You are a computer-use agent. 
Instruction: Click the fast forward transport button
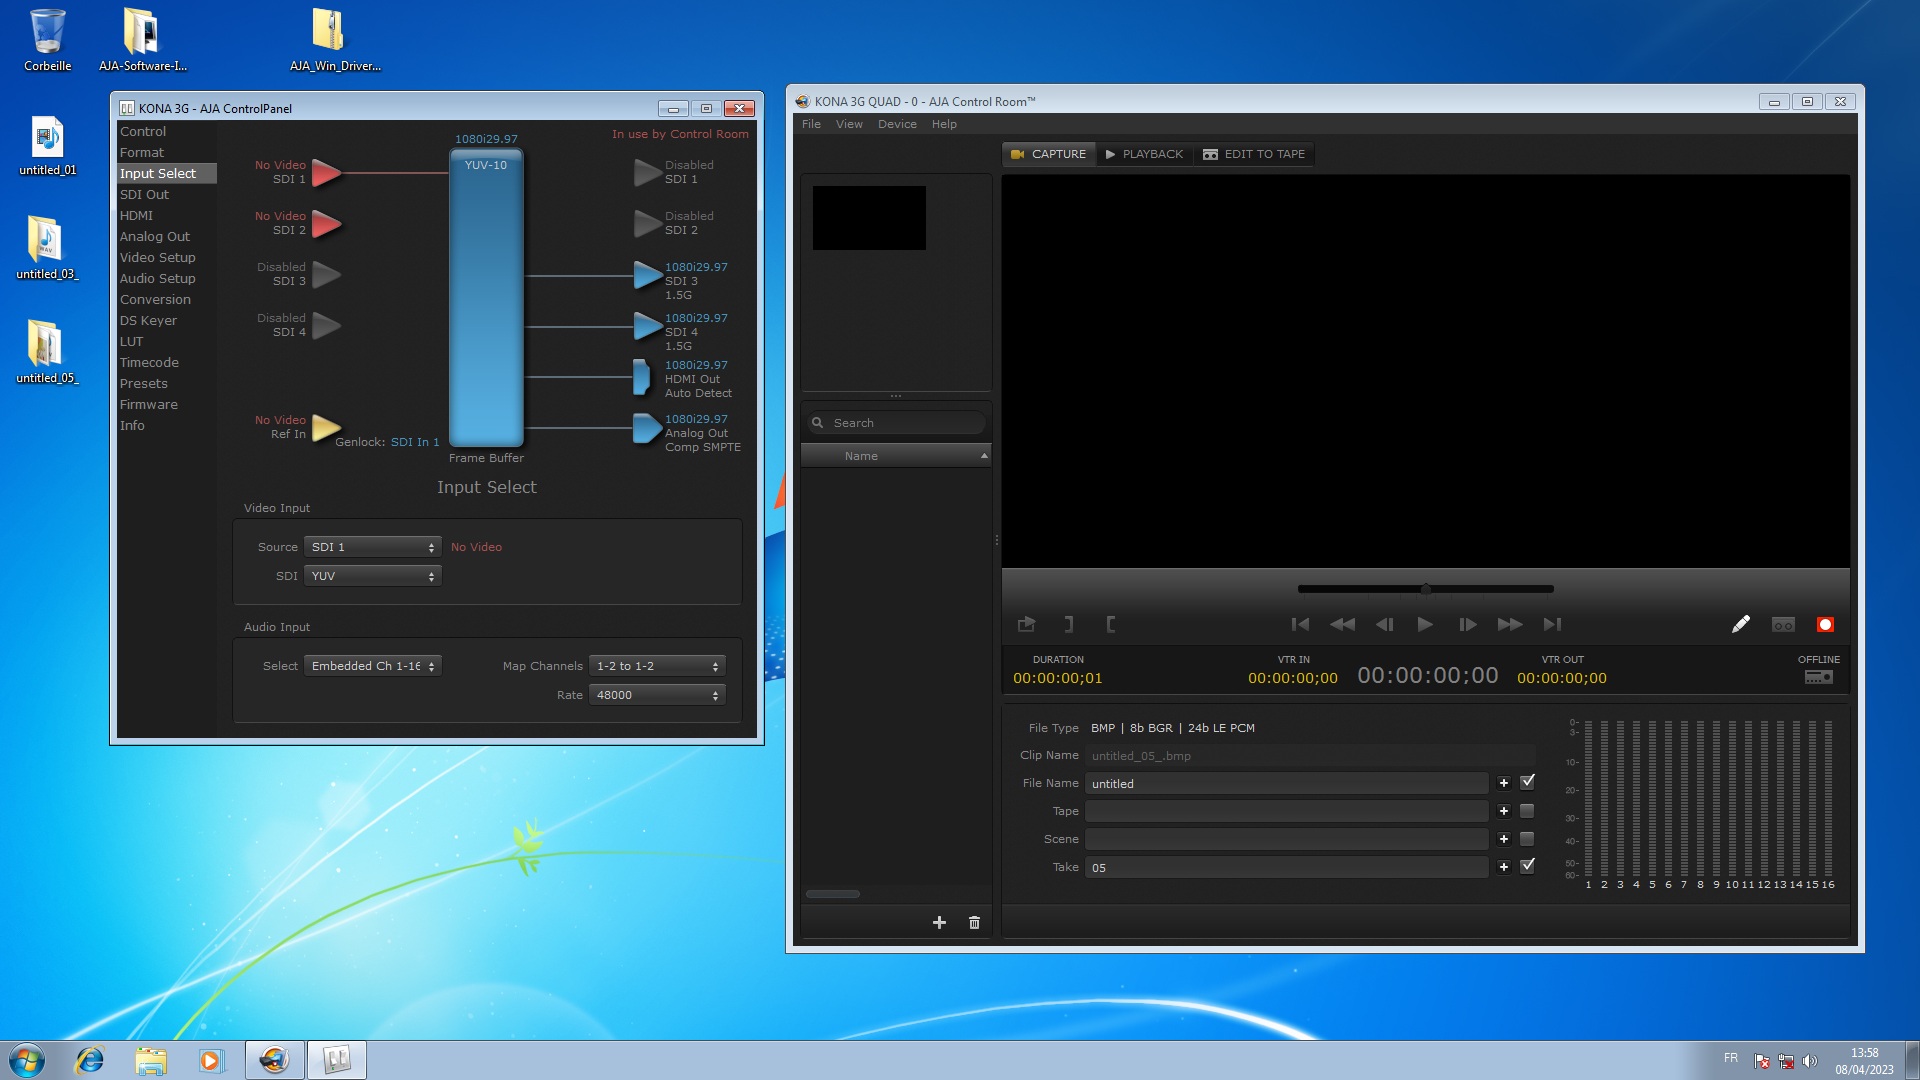click(x=1509, y=625)
